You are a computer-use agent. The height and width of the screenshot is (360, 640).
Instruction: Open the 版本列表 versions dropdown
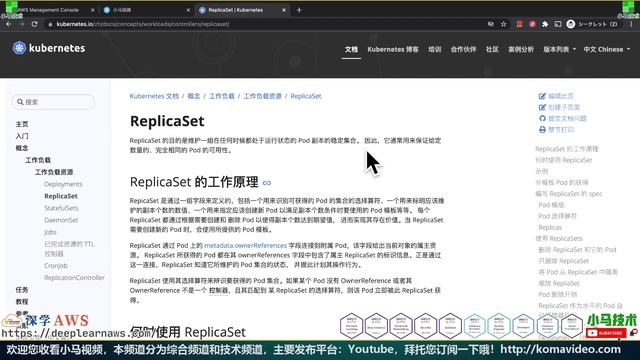(559, 49)
